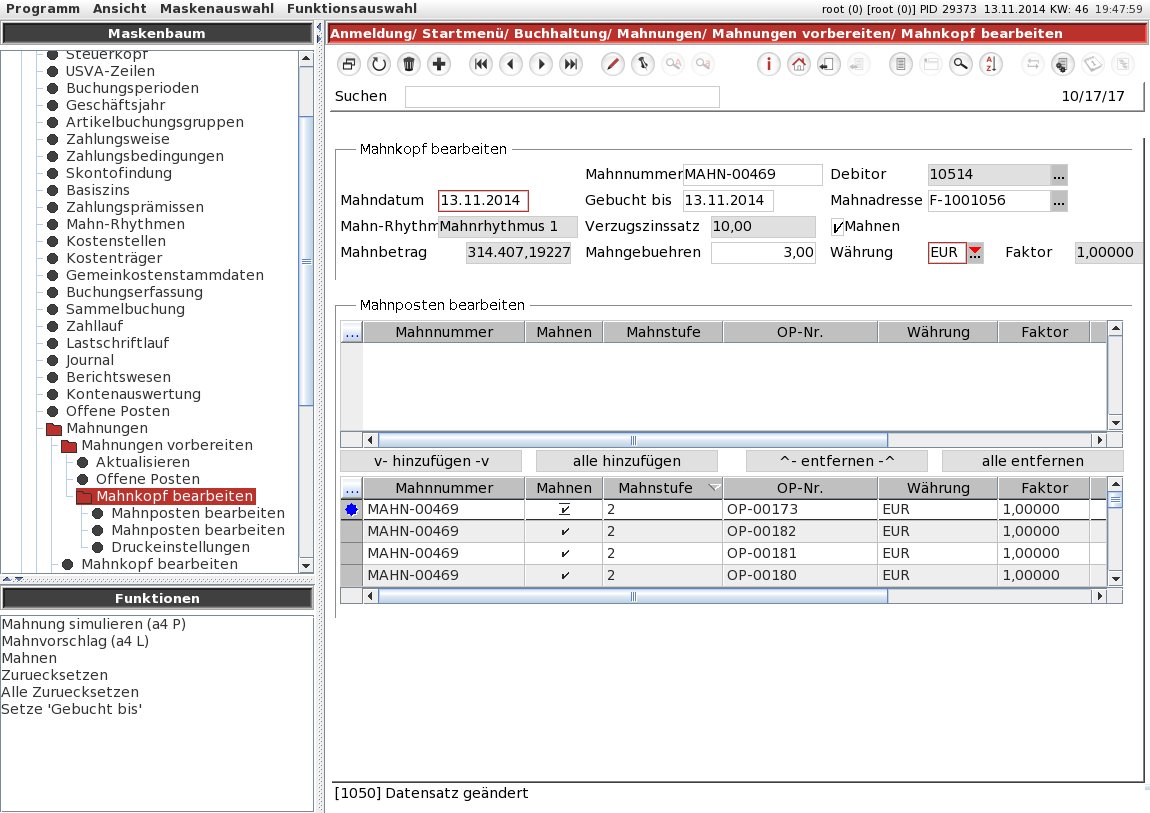Screen dimensions: 1150x813
Task: Click the greyed swap arrows toolbar icon
Action: click(x=1032, y=65)
